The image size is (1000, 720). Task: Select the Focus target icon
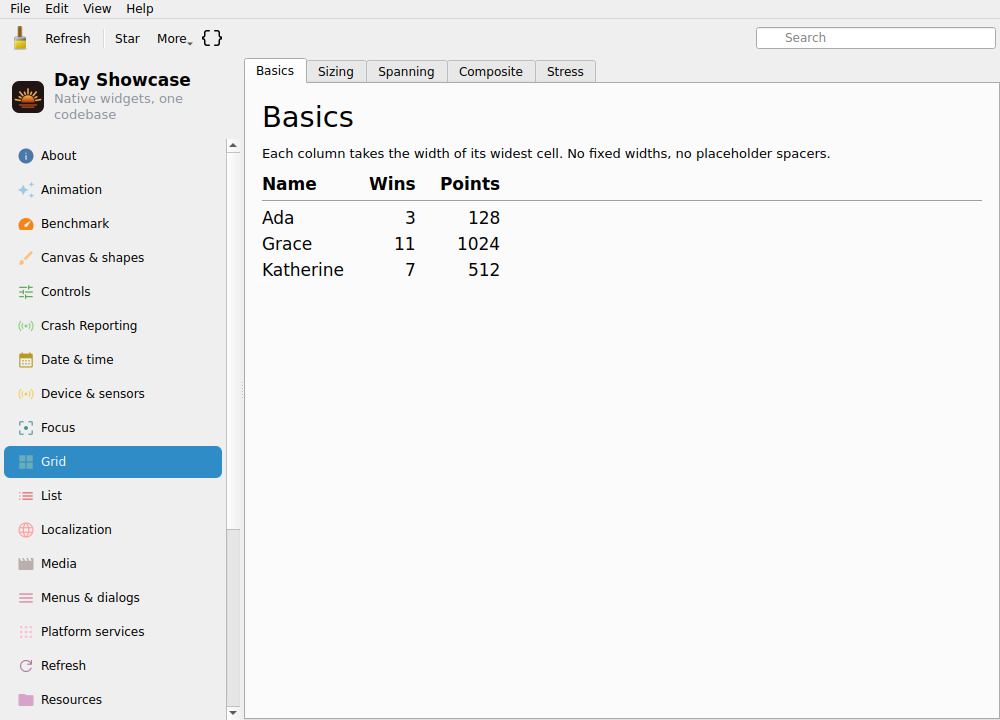tap(26, 428)
